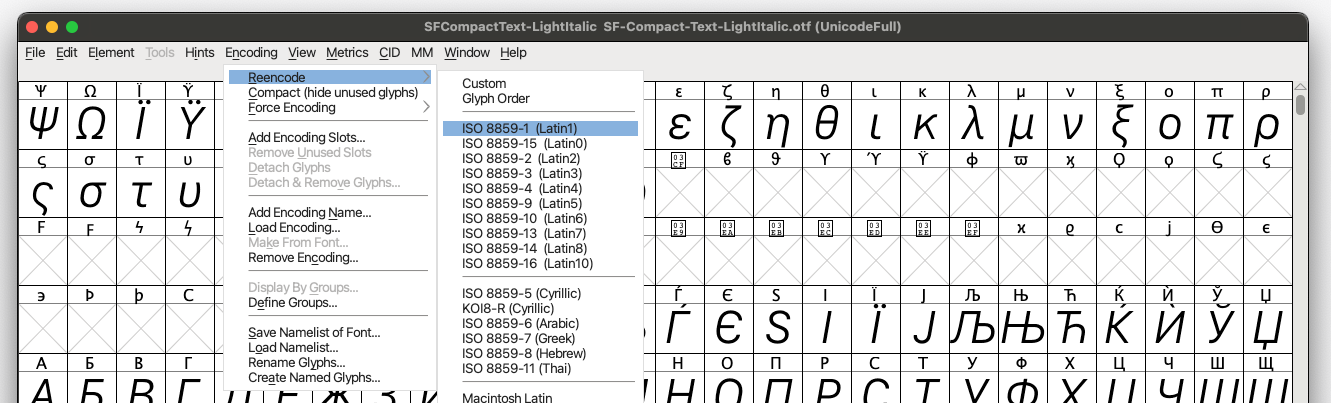1331x403 pixels.
Task: Open the Edit menu
Action: point(67,52)
